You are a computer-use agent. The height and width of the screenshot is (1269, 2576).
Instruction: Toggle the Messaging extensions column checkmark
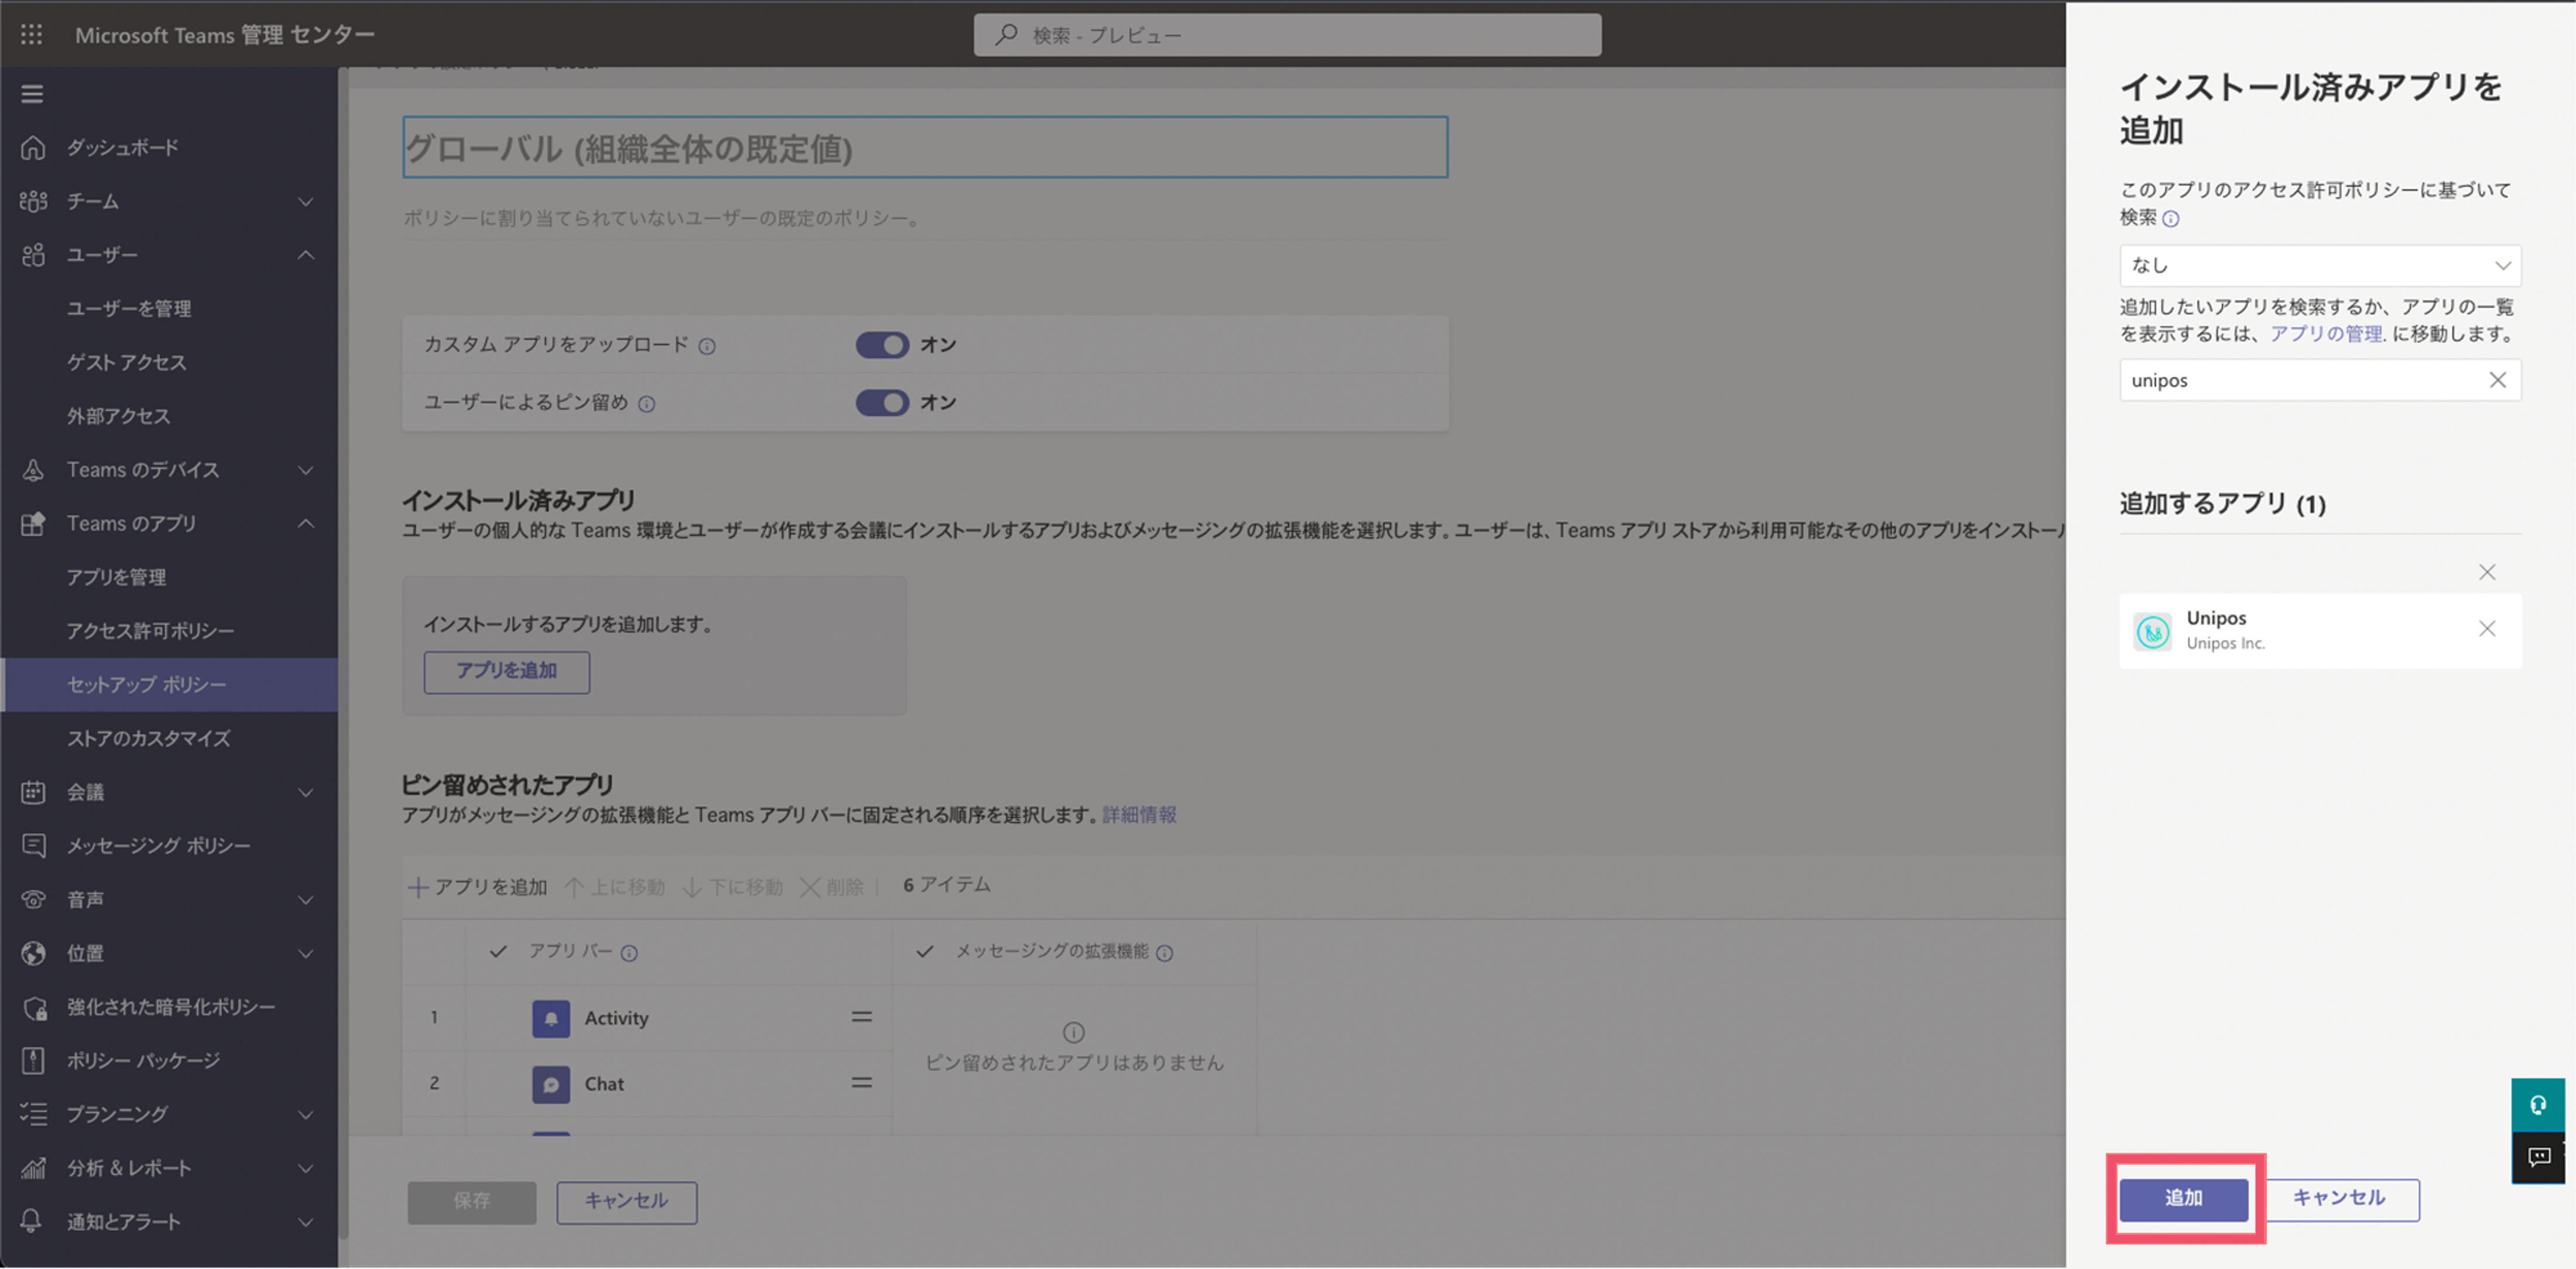point(925,951)
